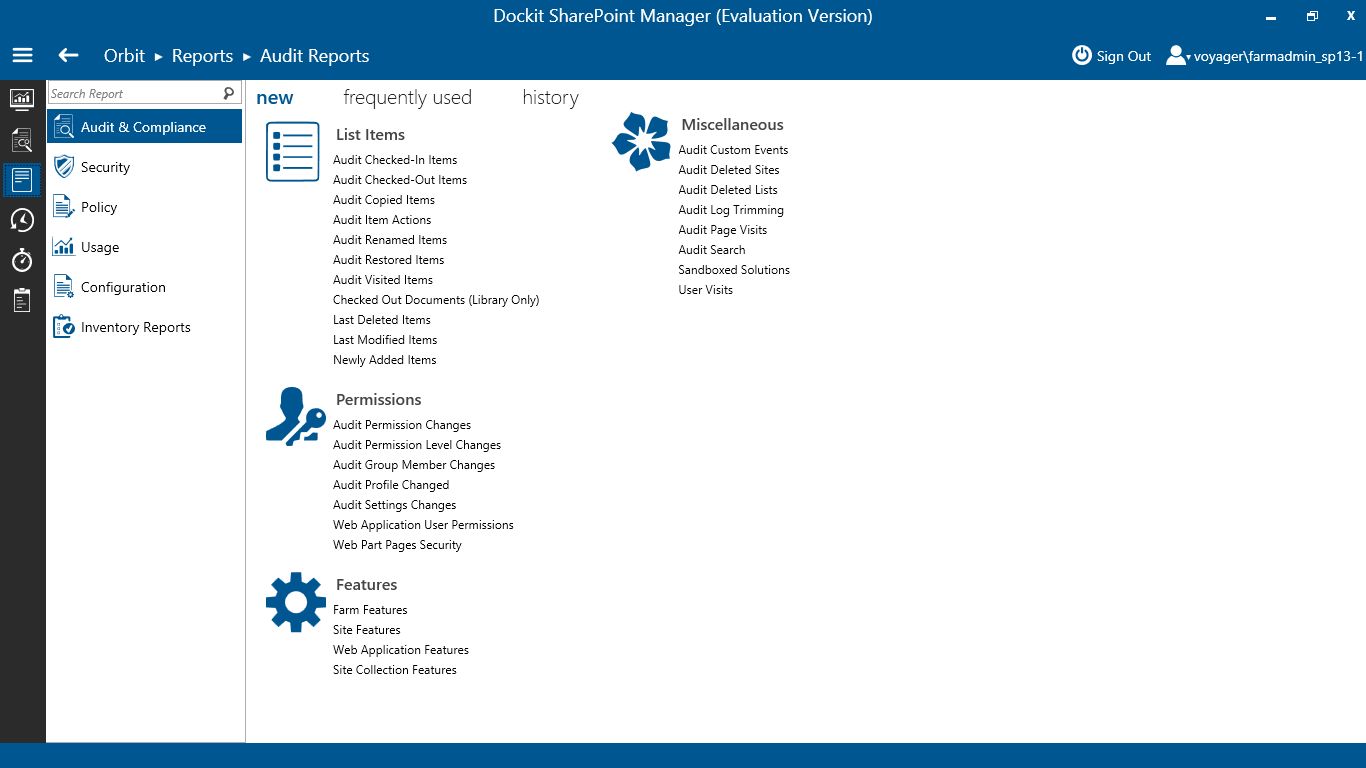Open Web Application User Permissions report
Image resolution: width=1366 pixels, height=768 pixels.
(423, 525)
